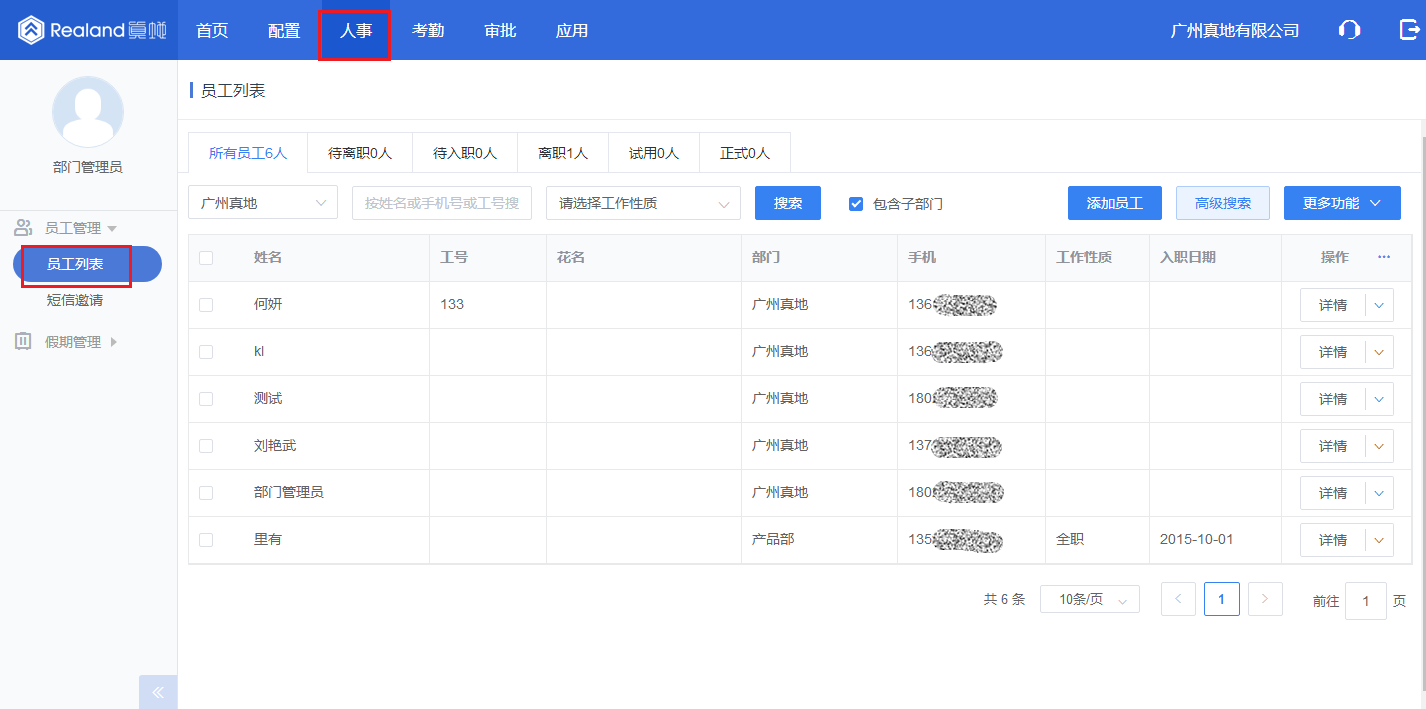The width and height of the screenshot is (1426, 709).
Task: Expand the 假期管理 arrow
Action: click(113, 341)
